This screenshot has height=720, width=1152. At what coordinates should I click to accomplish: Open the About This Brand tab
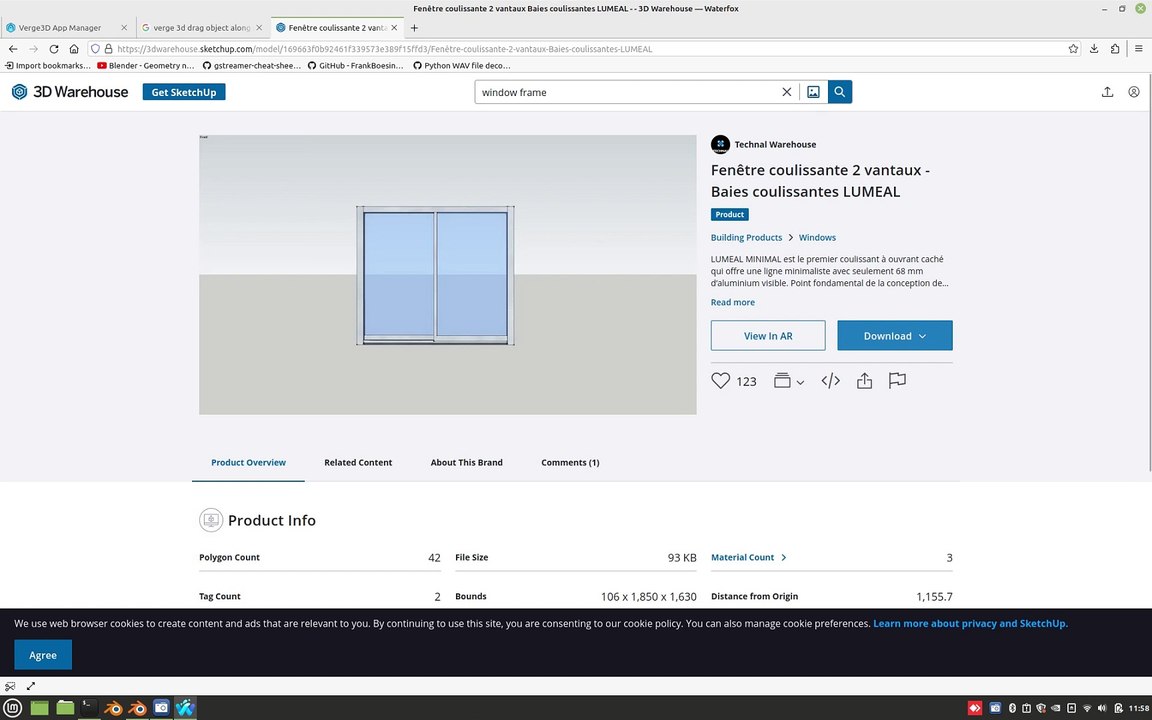467,462
